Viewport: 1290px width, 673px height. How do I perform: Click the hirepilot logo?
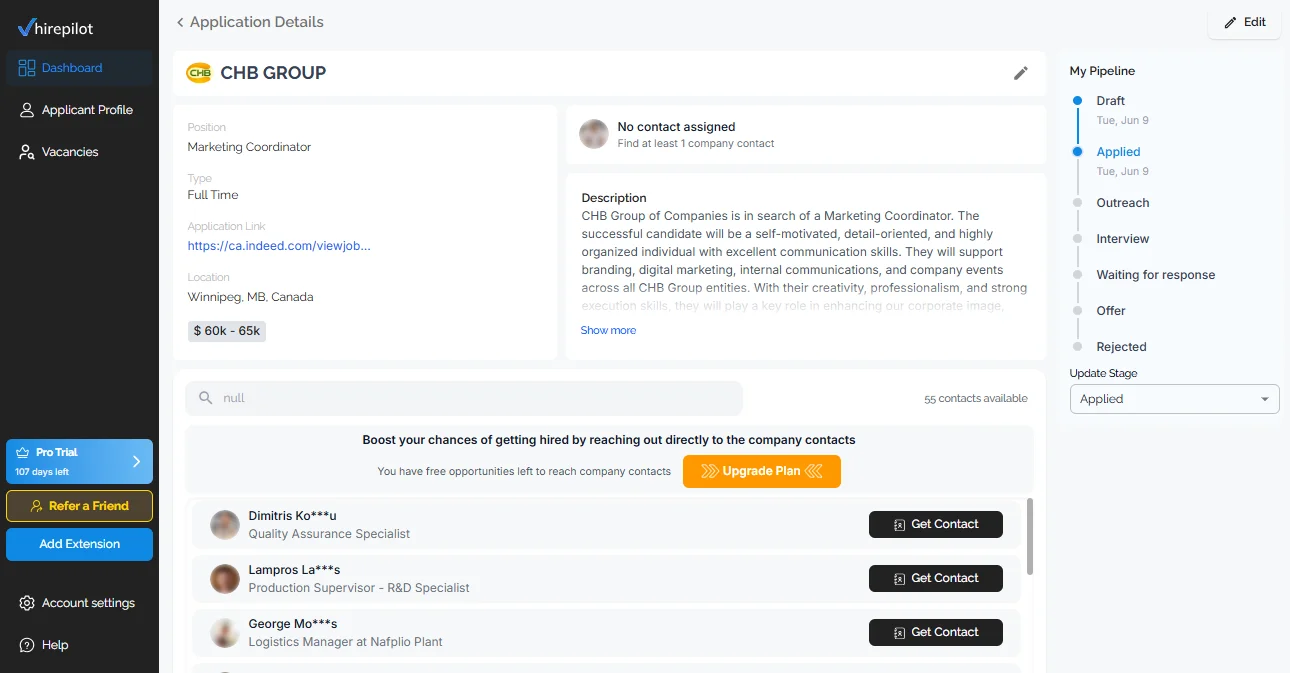click(x=55, y=28)
